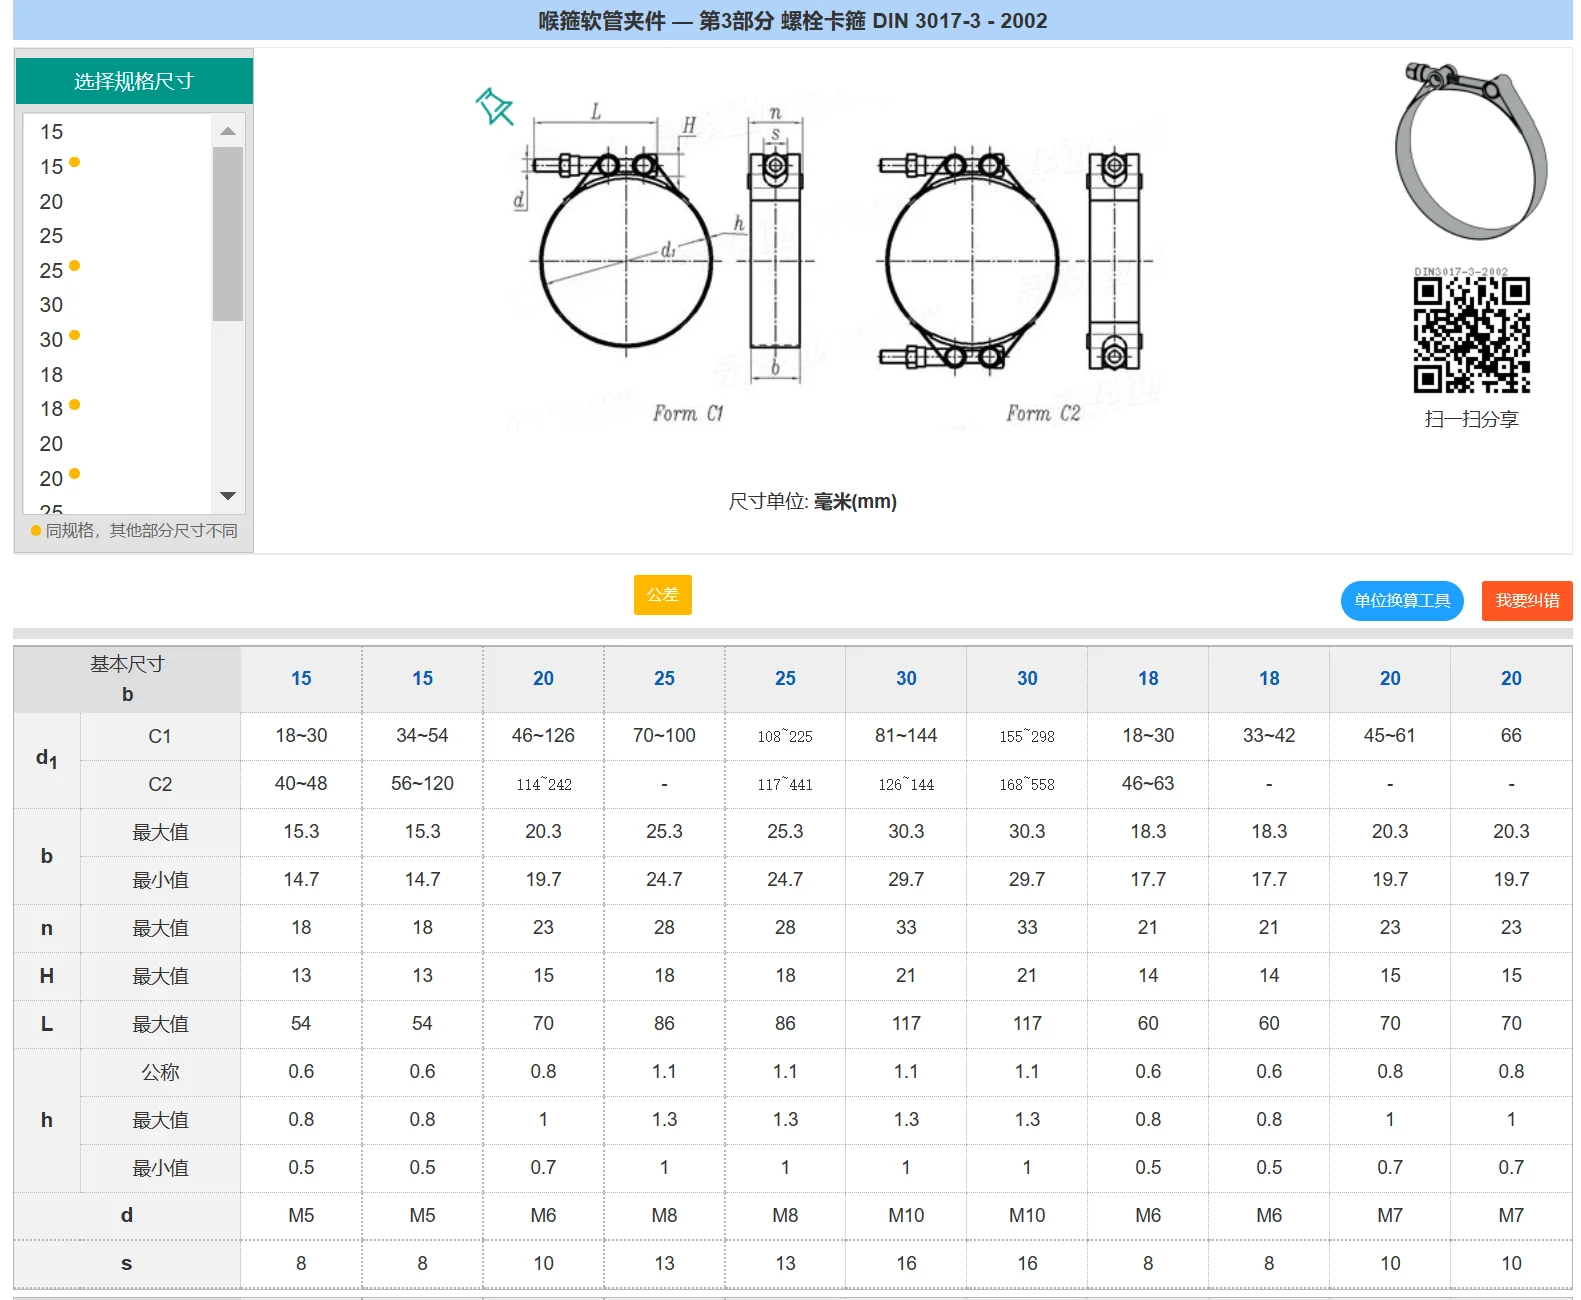Select the 选择规格尺寸 header tab
The image size is (1581, 1300).
click(x=134, y=81)
